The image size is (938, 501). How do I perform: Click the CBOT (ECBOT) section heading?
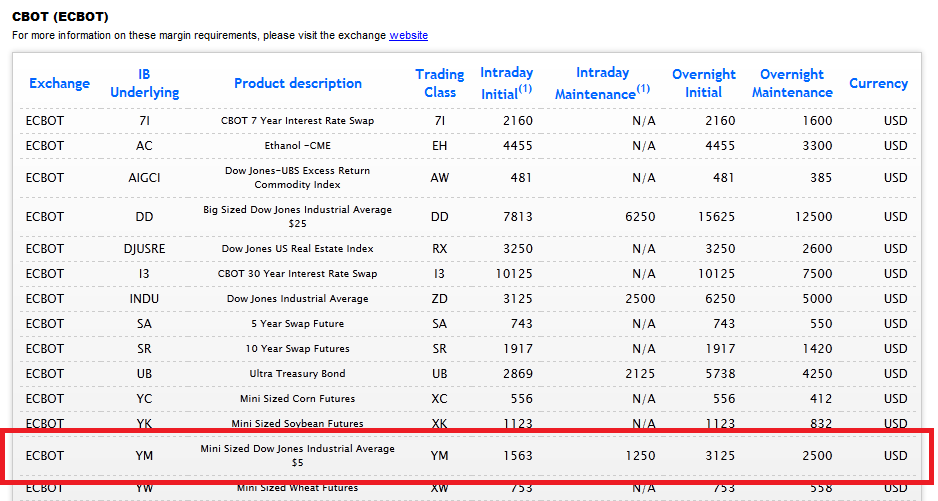(60, 16)
